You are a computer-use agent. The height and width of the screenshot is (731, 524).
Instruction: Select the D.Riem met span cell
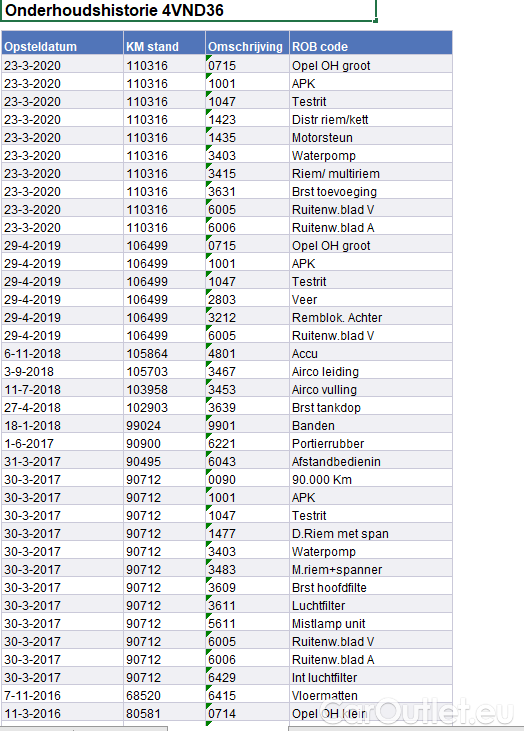tap(371, 533)
